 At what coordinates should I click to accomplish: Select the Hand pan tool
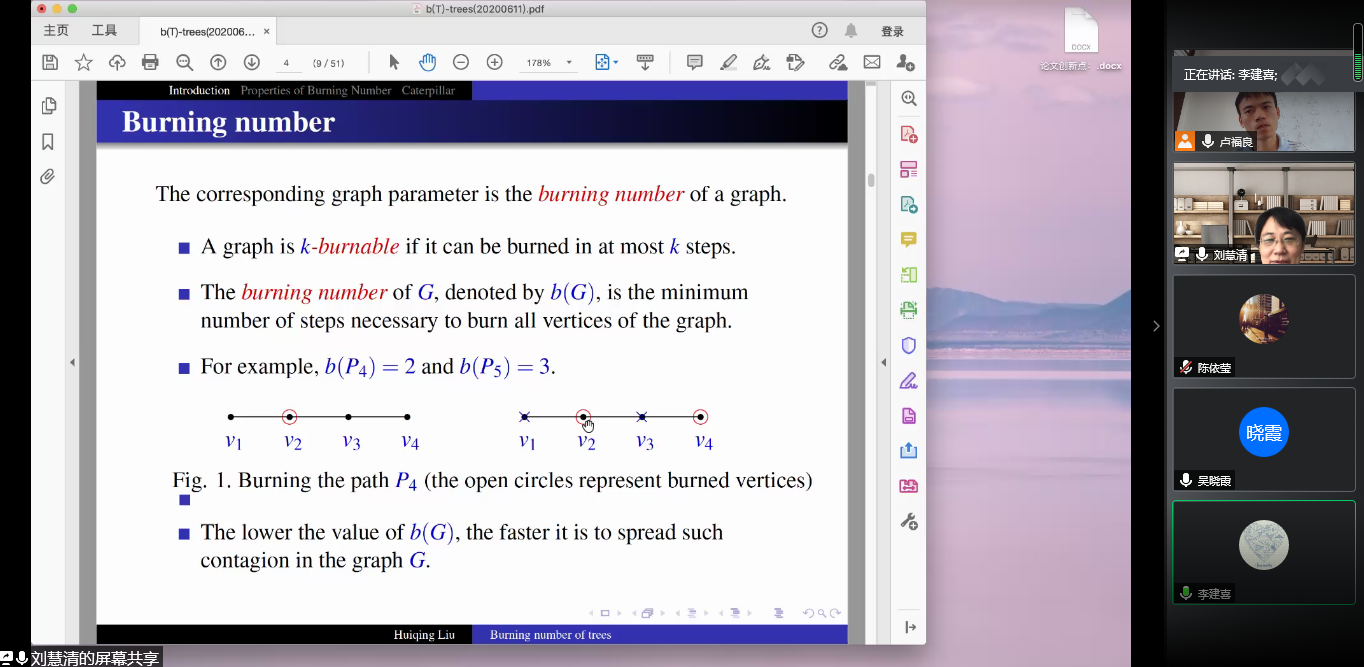click(427, 62)
